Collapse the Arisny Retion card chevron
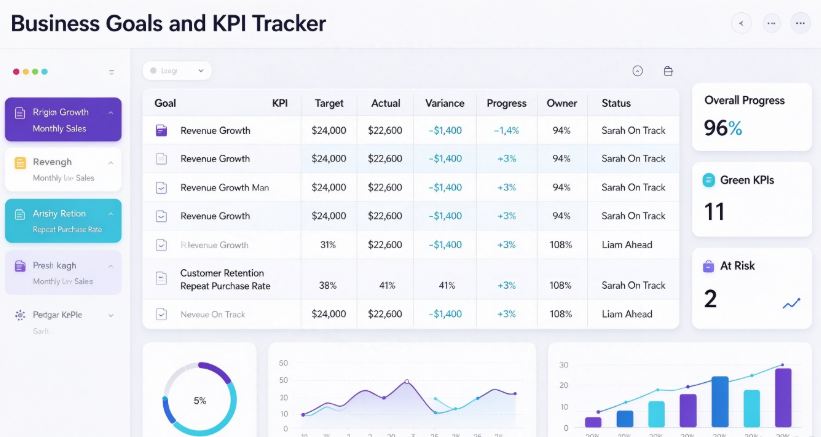821x437 pixels. 111,214
